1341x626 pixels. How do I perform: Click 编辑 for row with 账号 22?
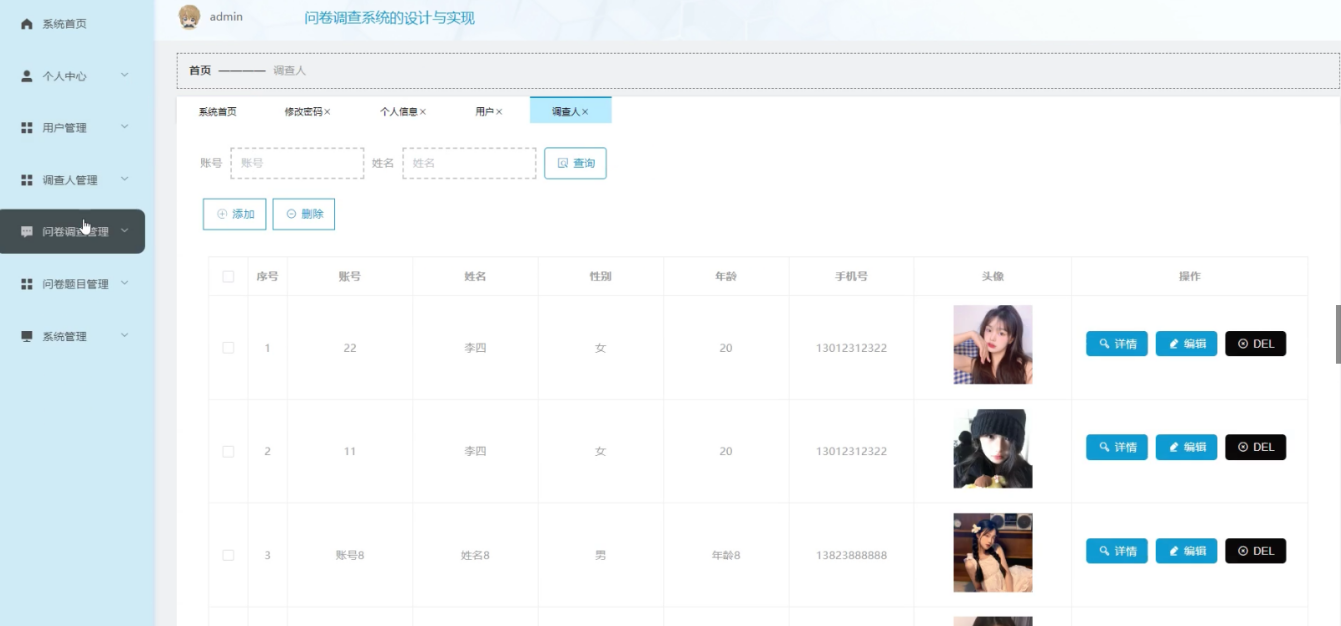click(1186, 344)
